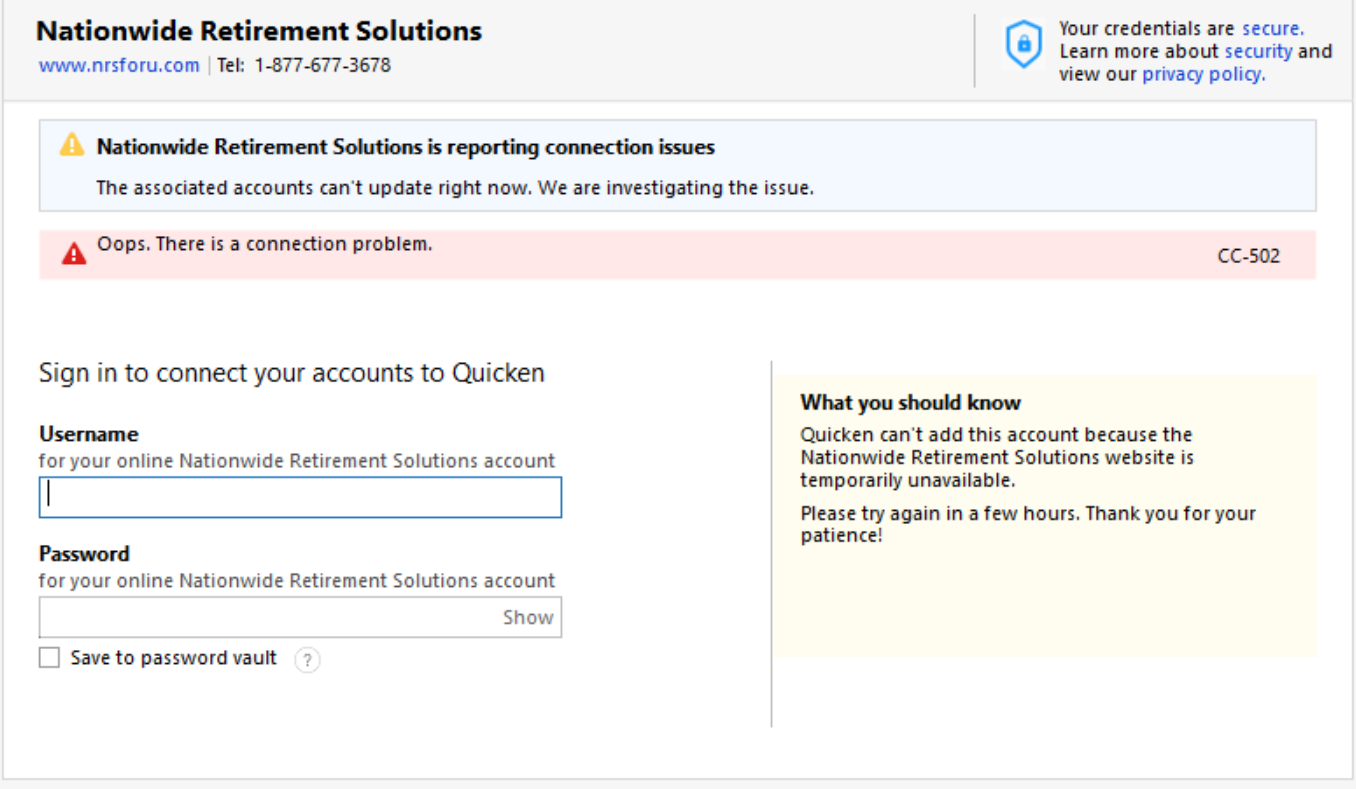
Task: Click the Nationwide Retirement Solutions title
Action: (x=259, y=31)
